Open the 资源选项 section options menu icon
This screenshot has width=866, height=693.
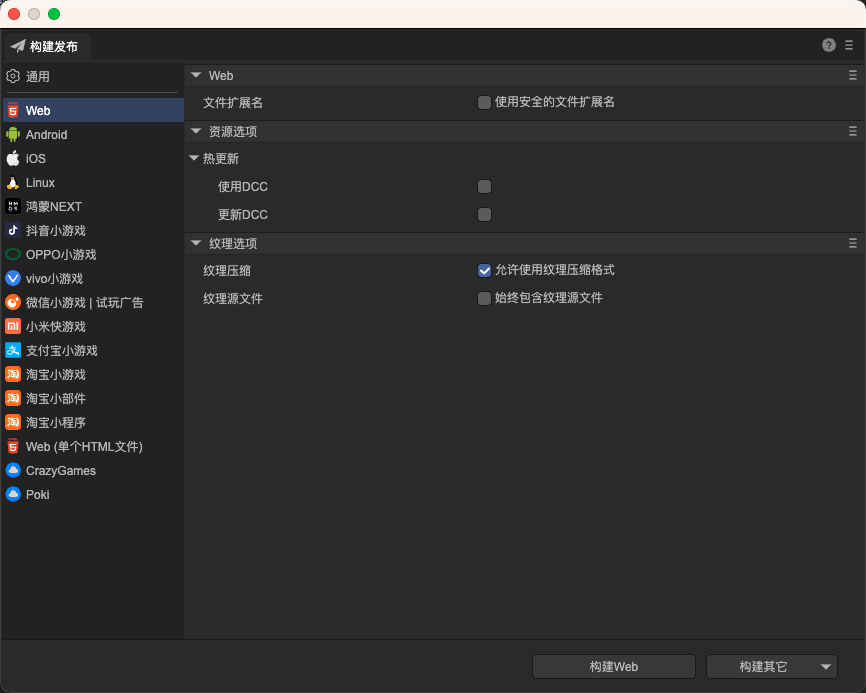[x=853, y=131]
